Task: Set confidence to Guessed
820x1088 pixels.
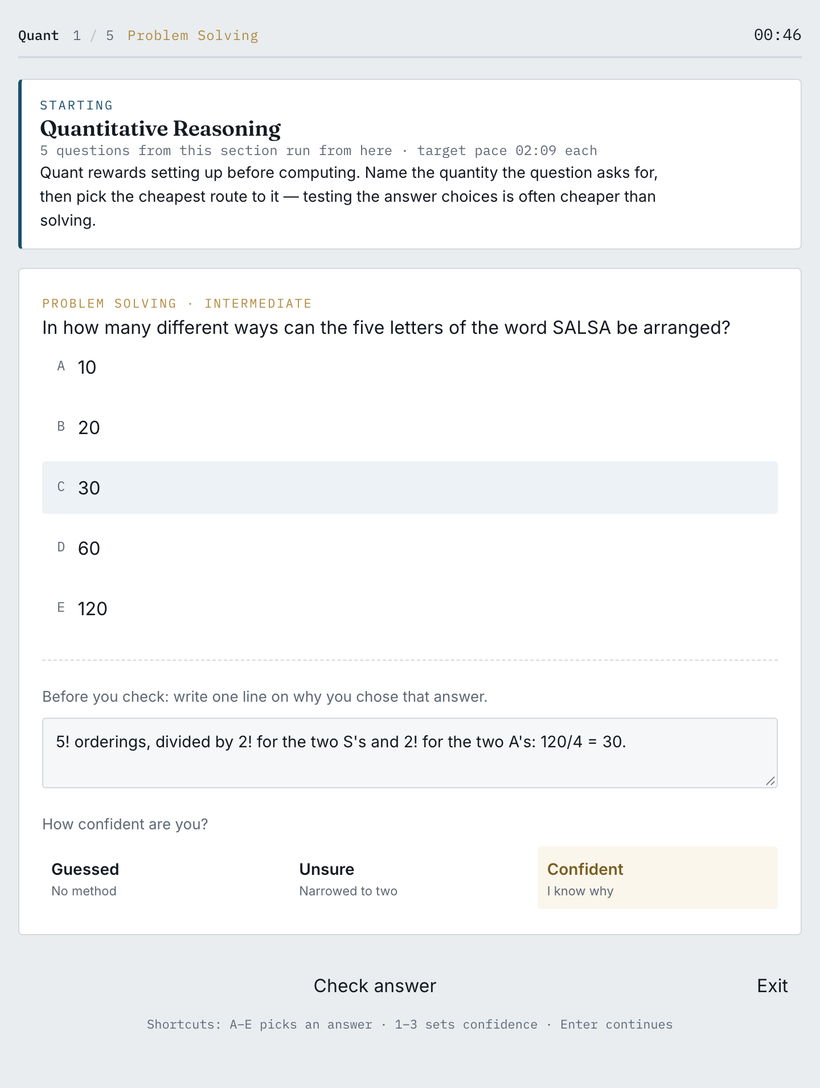Action: 162,878
